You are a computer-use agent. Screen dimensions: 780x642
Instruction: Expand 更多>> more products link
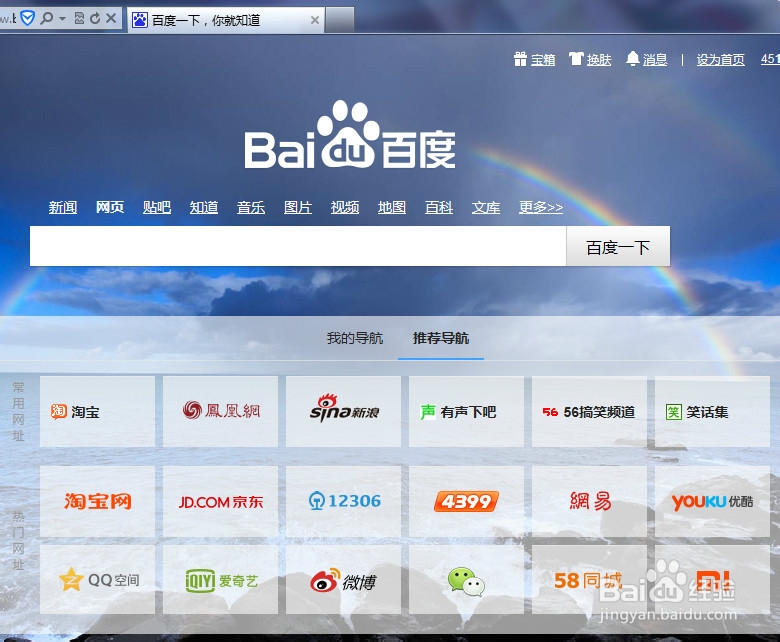point(541,207)
